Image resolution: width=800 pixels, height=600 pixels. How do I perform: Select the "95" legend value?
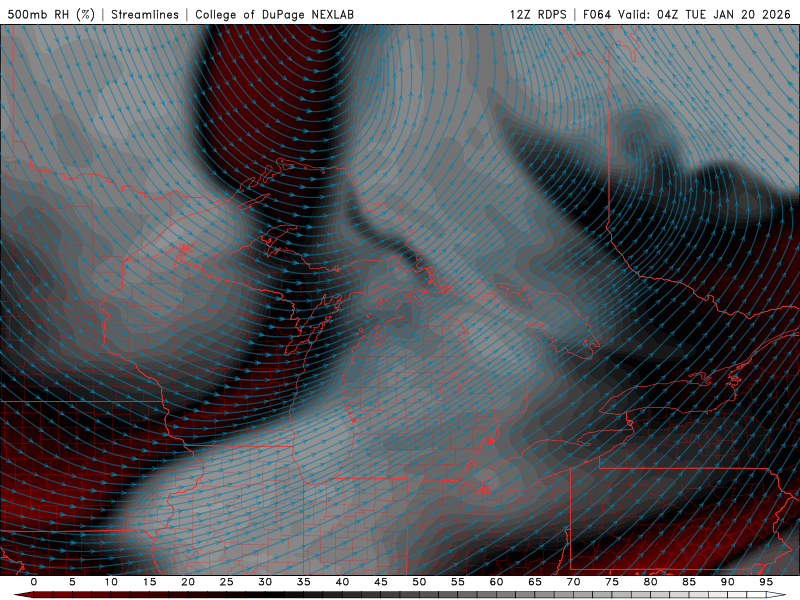(766, 582)
